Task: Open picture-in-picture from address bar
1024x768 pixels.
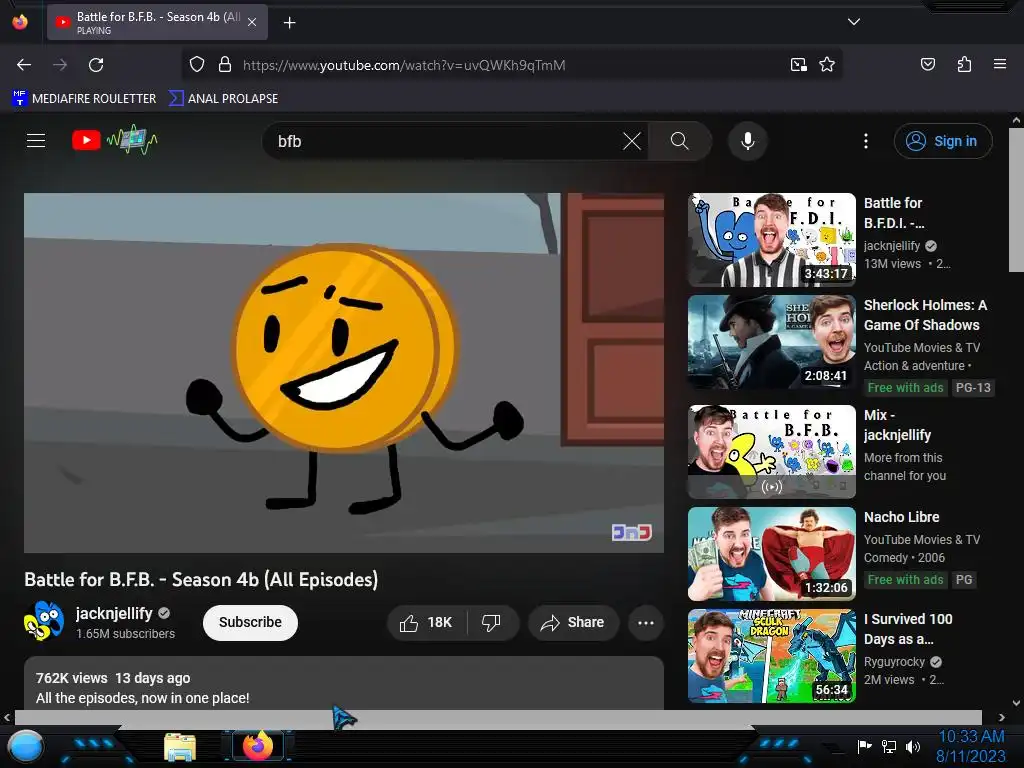Action: click(x=798, y=65)
